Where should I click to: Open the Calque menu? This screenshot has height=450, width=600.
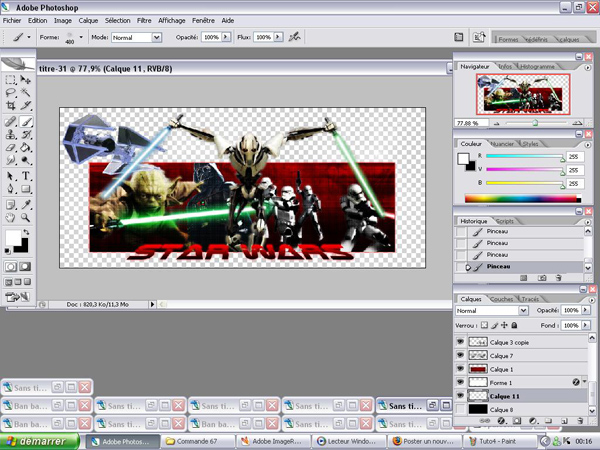click(x=88, y=21)
